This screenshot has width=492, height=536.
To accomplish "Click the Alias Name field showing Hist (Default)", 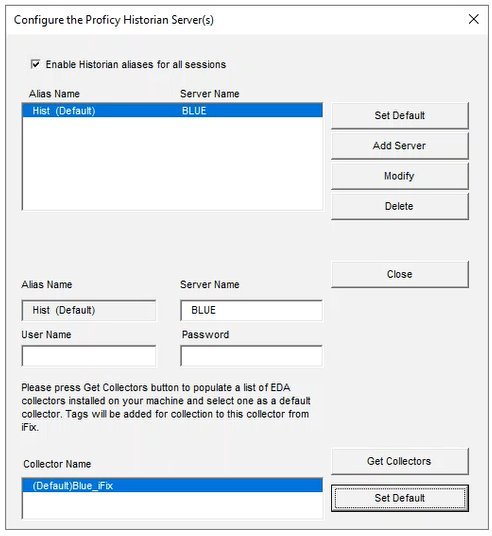I will [x=89, y=310].
